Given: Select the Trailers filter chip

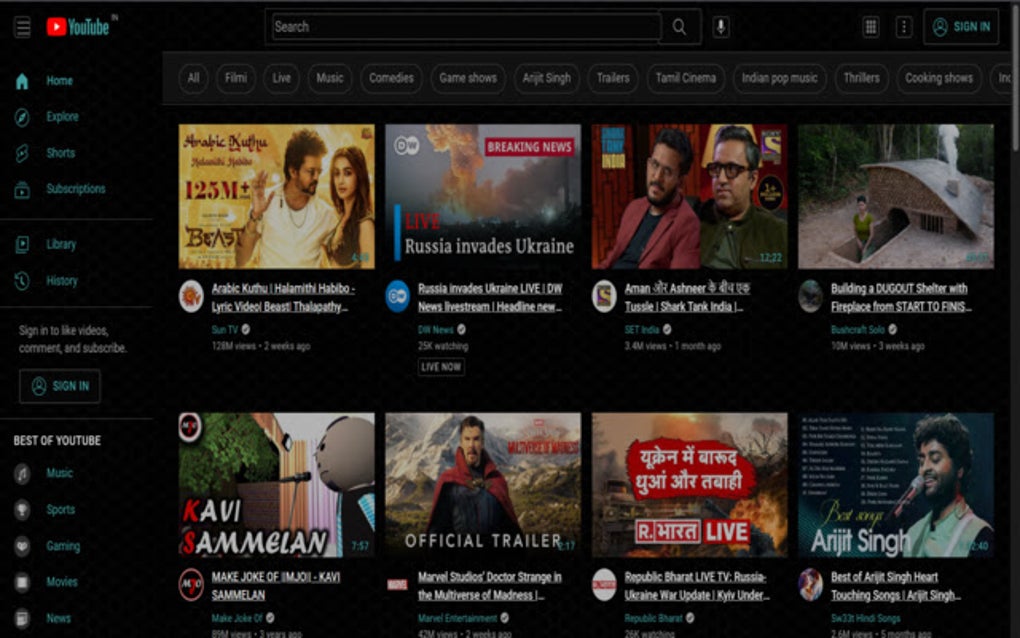Looking at the screenshot, I should [613, 78].
